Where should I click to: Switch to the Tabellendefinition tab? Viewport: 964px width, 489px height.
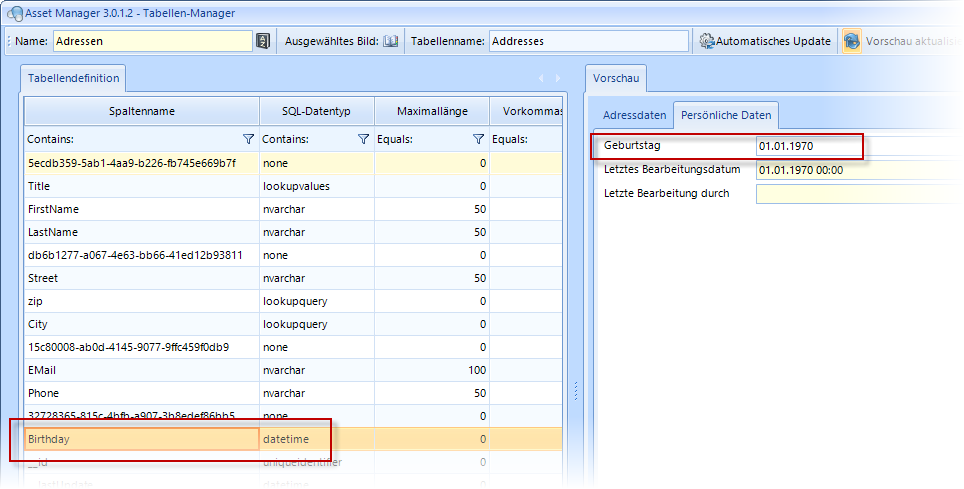coord(73,78)
